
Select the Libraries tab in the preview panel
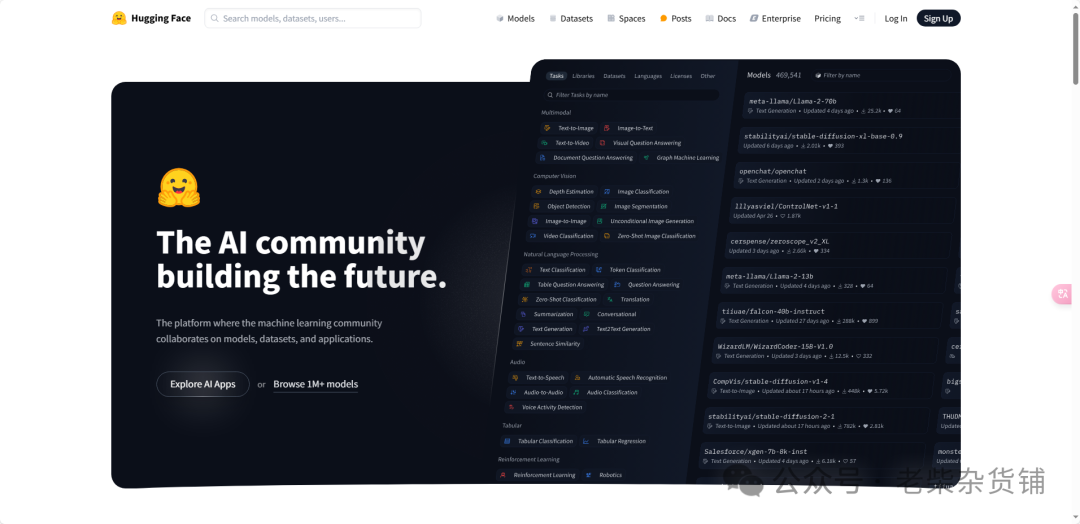583,76
